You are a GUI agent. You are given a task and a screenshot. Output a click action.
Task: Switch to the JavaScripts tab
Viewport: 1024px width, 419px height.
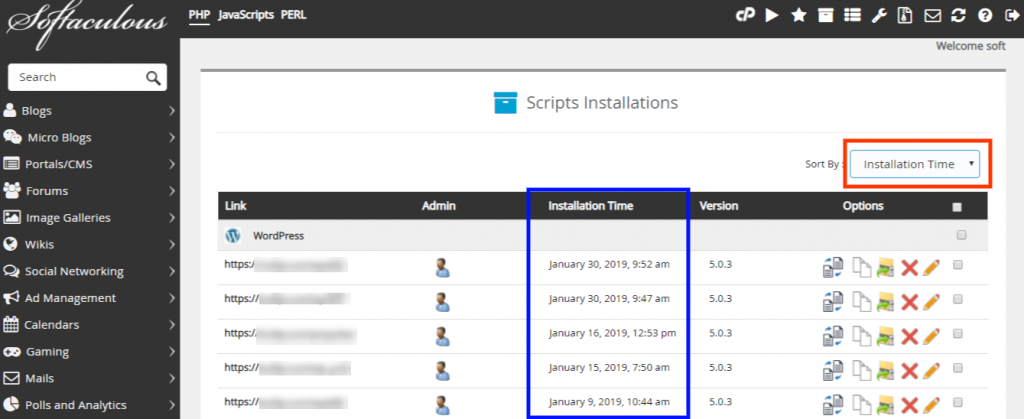(246, 15)
